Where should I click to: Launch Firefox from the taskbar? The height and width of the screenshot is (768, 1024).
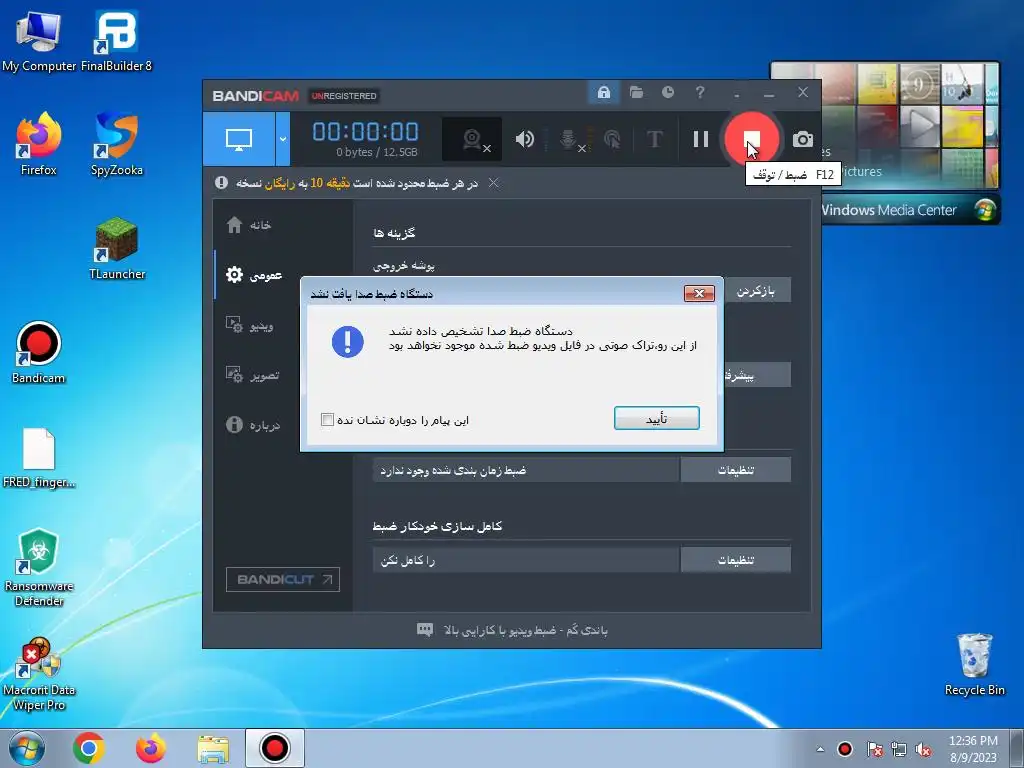click(151, 748)
